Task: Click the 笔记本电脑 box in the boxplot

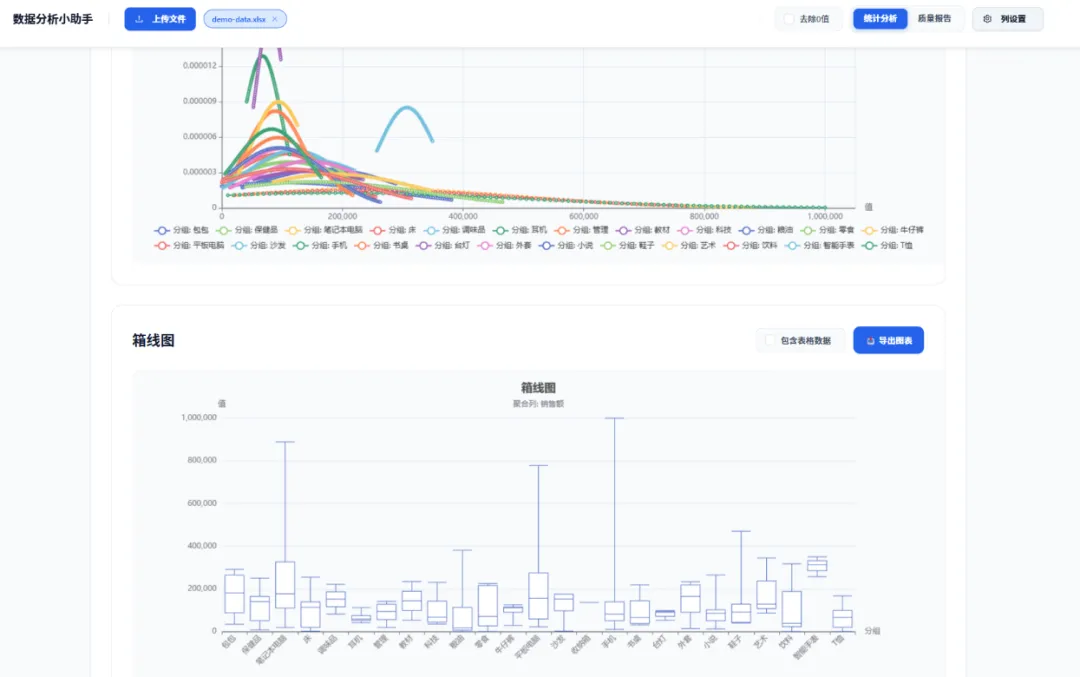Action: (x=285, y=585)
